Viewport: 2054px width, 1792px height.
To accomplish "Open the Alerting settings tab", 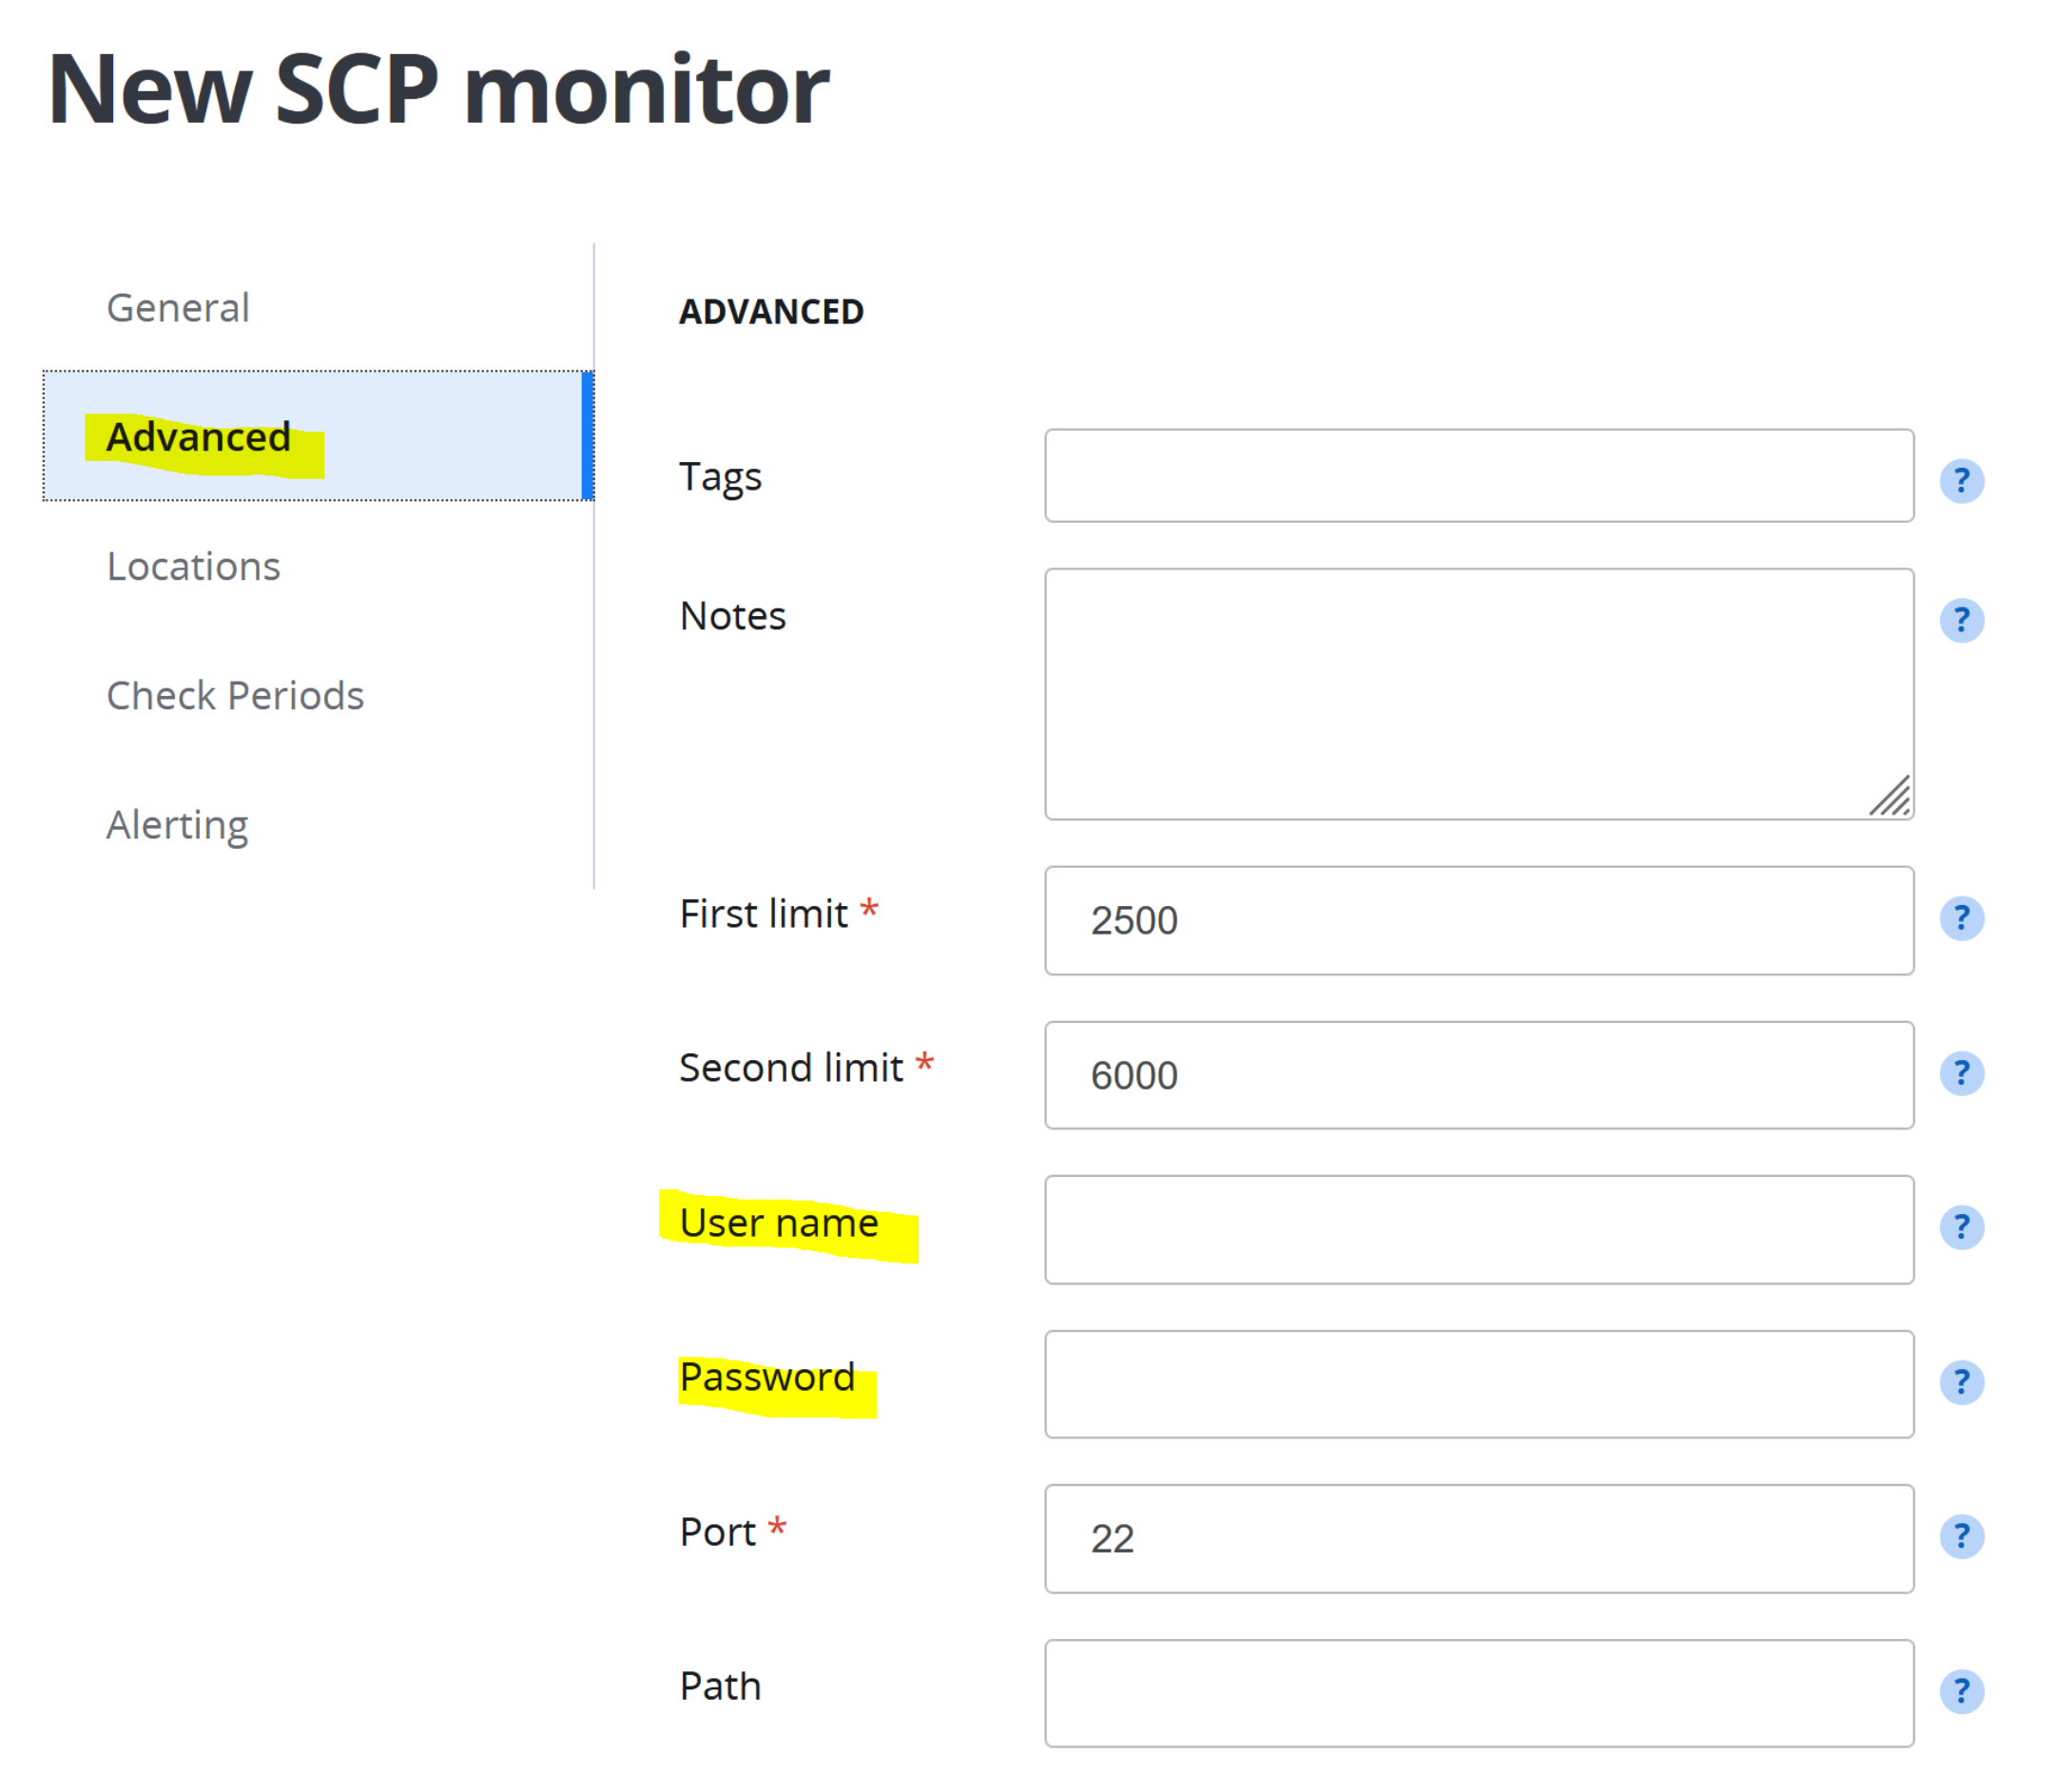I will click(178, 825).
